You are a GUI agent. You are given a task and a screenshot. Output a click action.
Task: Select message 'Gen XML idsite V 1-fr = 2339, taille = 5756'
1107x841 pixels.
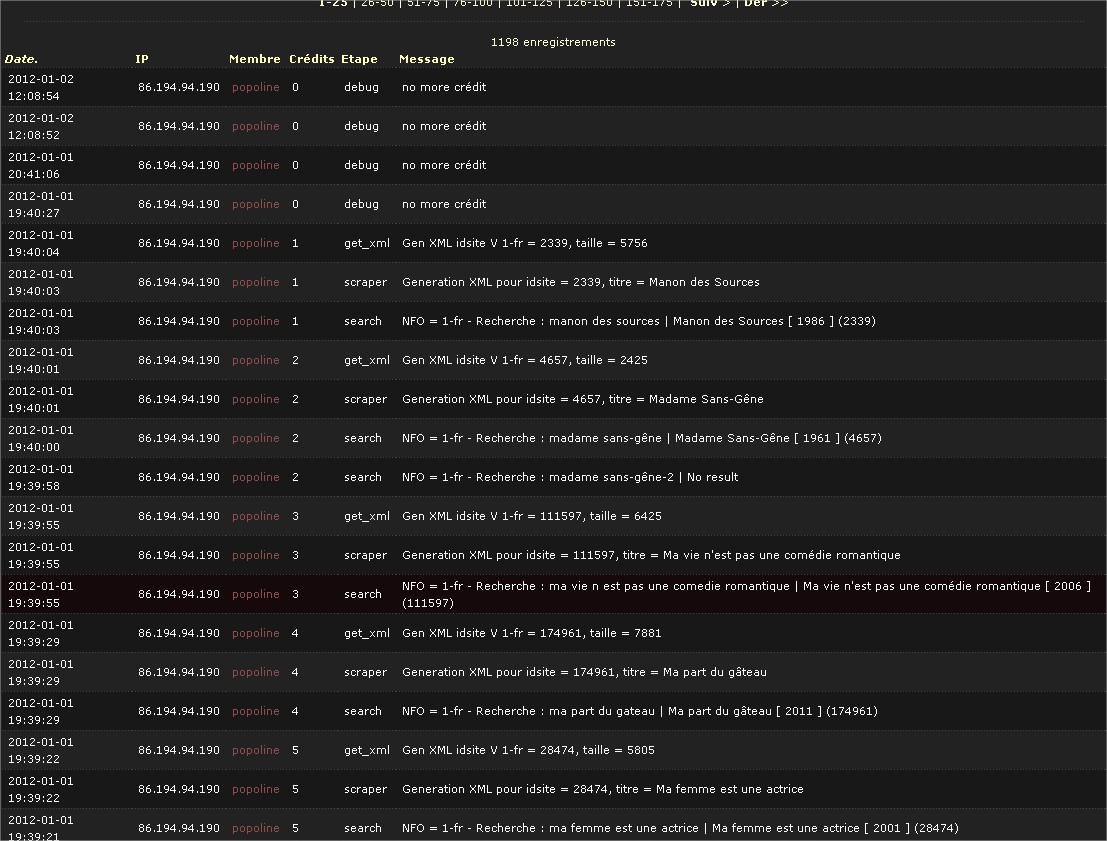[x=525, y=243]
